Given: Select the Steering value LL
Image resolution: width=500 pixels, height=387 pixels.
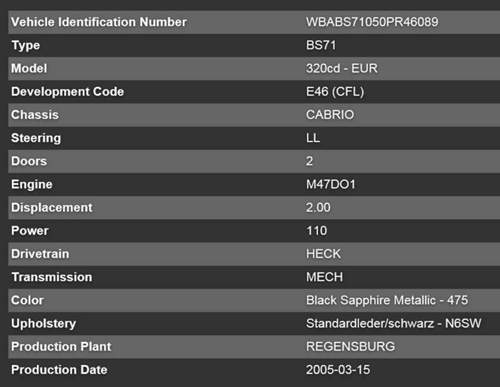Looking at the screenshot, I should 313,138.
